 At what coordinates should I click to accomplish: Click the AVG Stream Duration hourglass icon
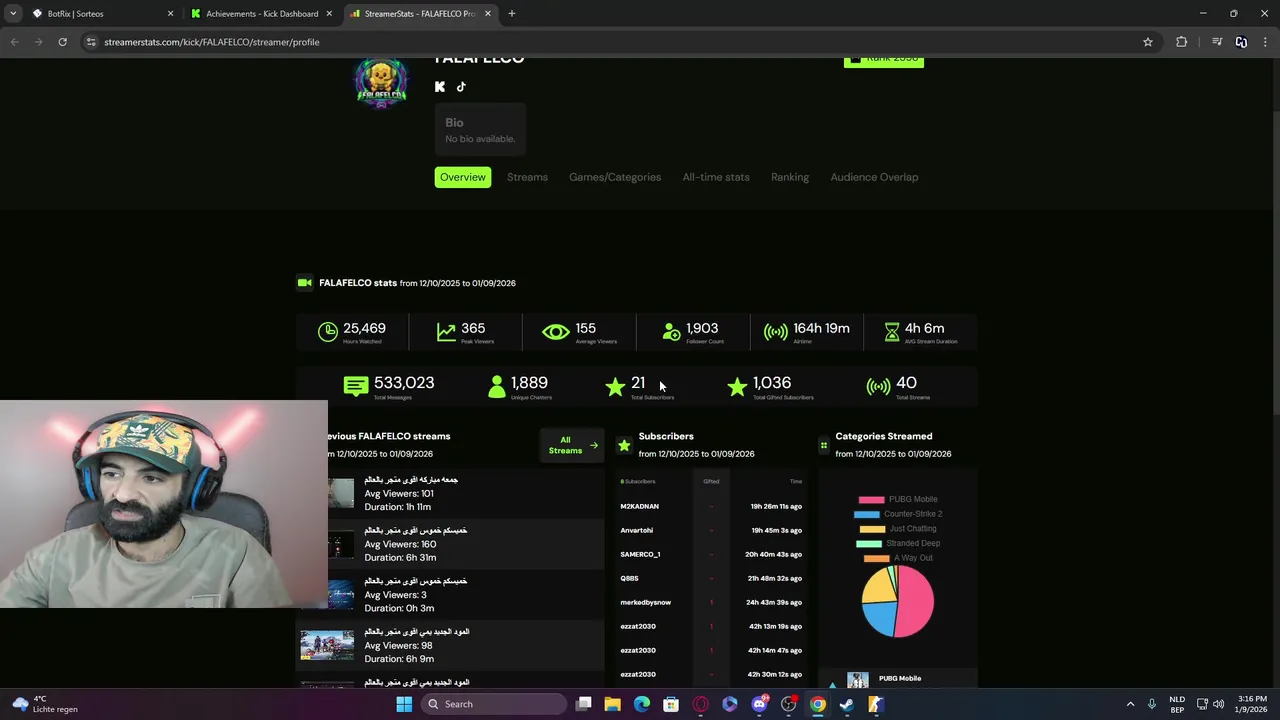pyautogui.click(x=892, y=332)
